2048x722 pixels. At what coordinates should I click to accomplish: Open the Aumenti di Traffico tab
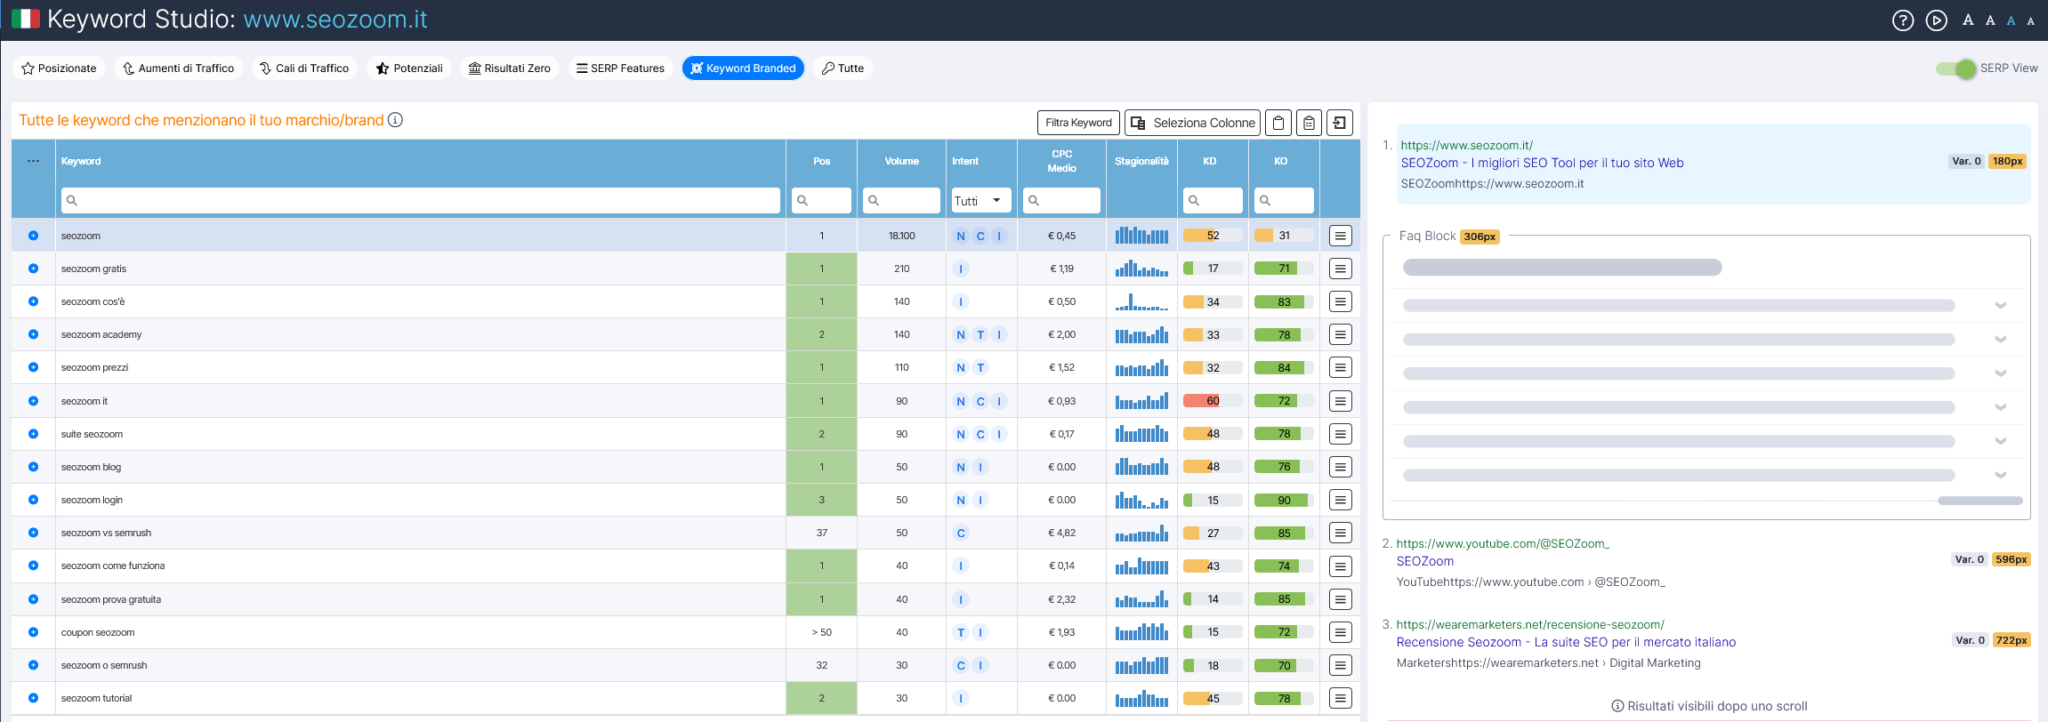click(178, 68)
